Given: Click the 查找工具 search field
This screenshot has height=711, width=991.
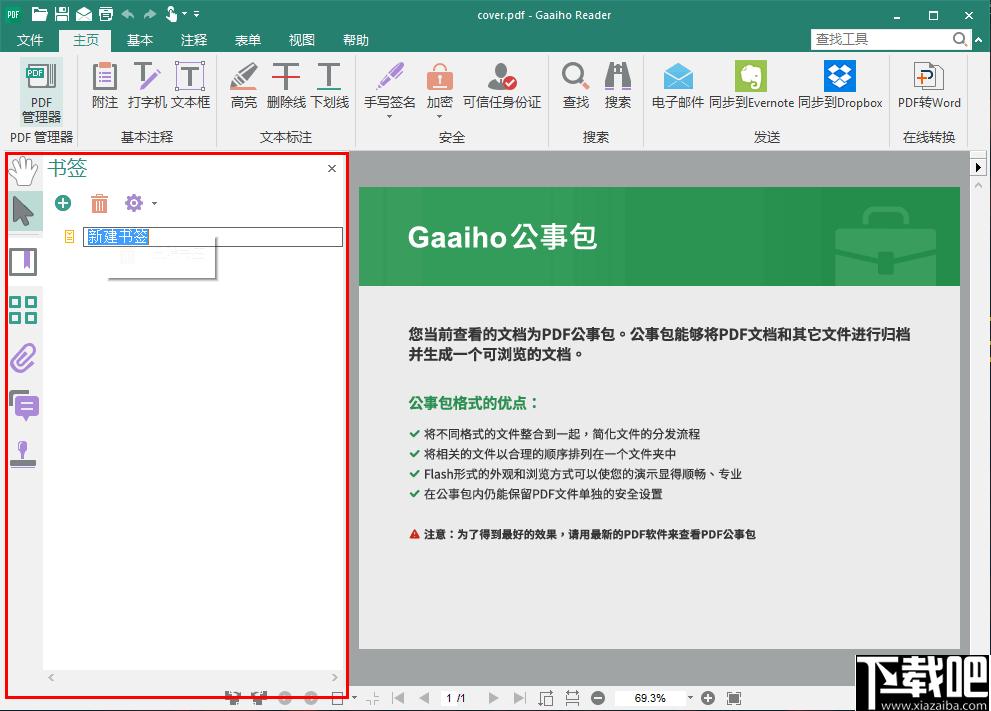Looking at the screenshot, I should point(882,39).
